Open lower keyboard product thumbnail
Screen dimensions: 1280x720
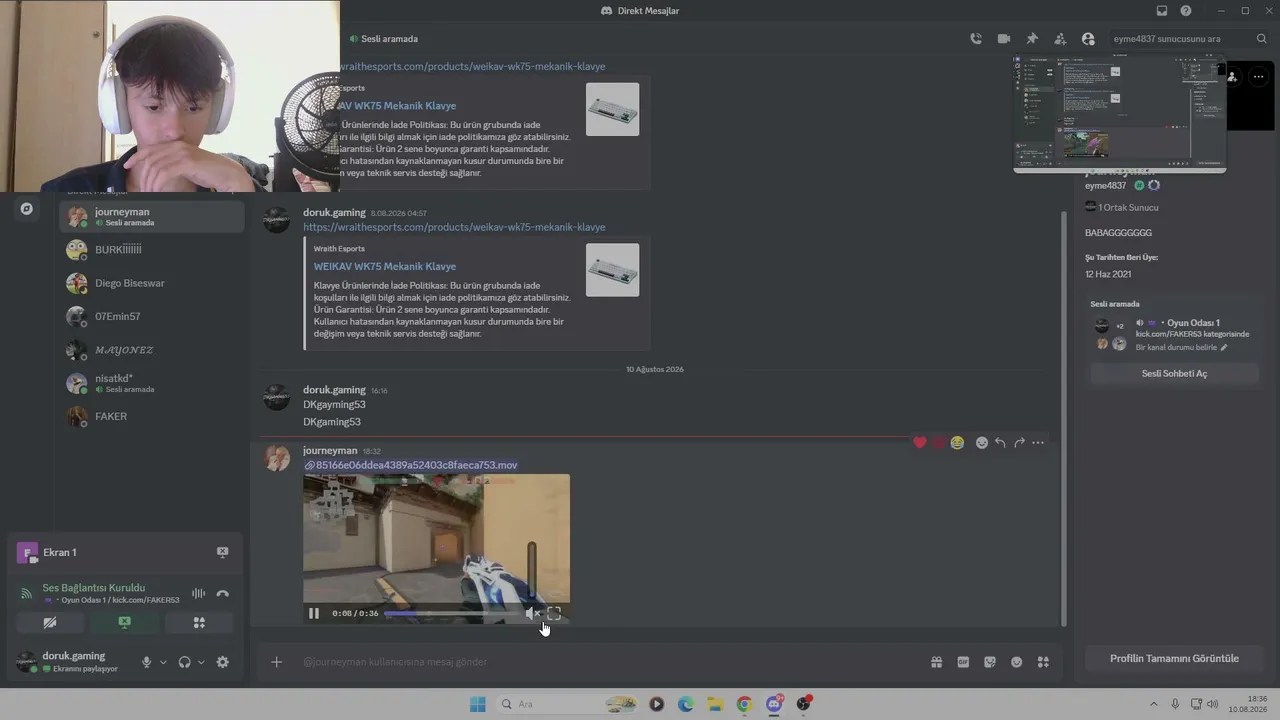[612, 270]
